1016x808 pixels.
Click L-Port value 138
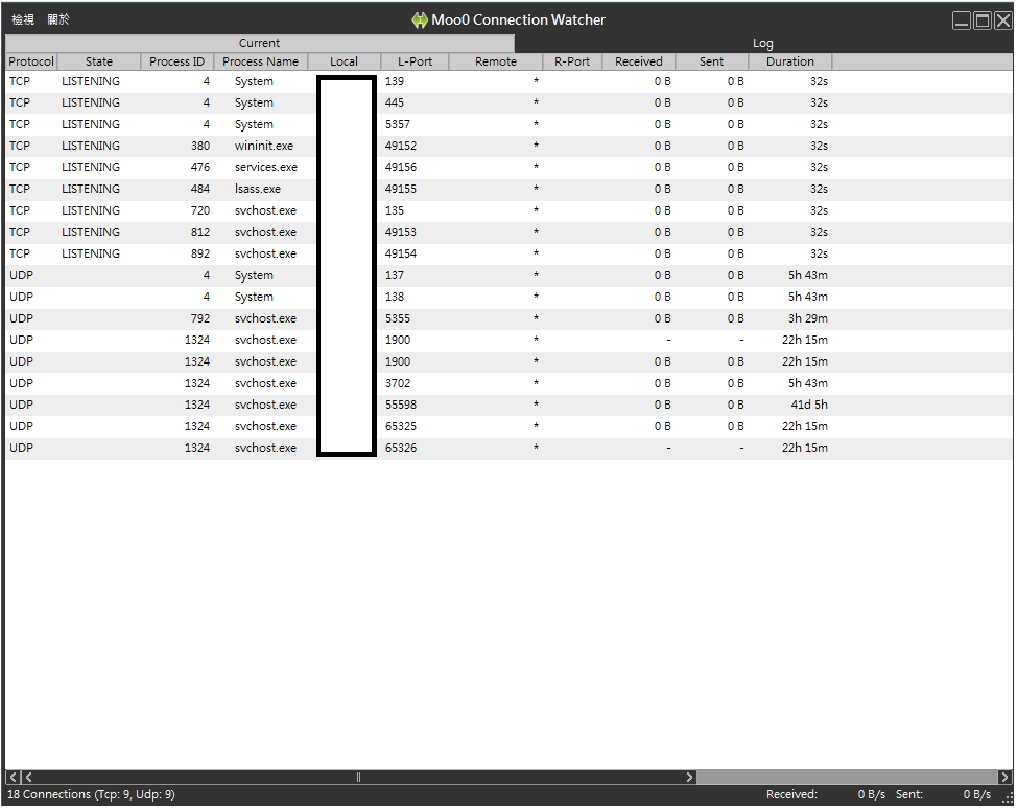394,297
